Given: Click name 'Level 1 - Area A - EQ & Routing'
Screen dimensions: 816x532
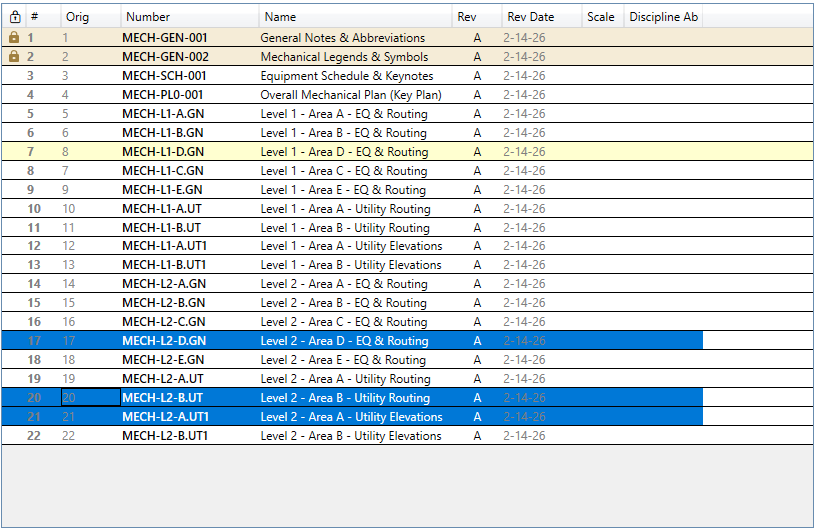Looking at the screenshot, I should tap(344, 113).
